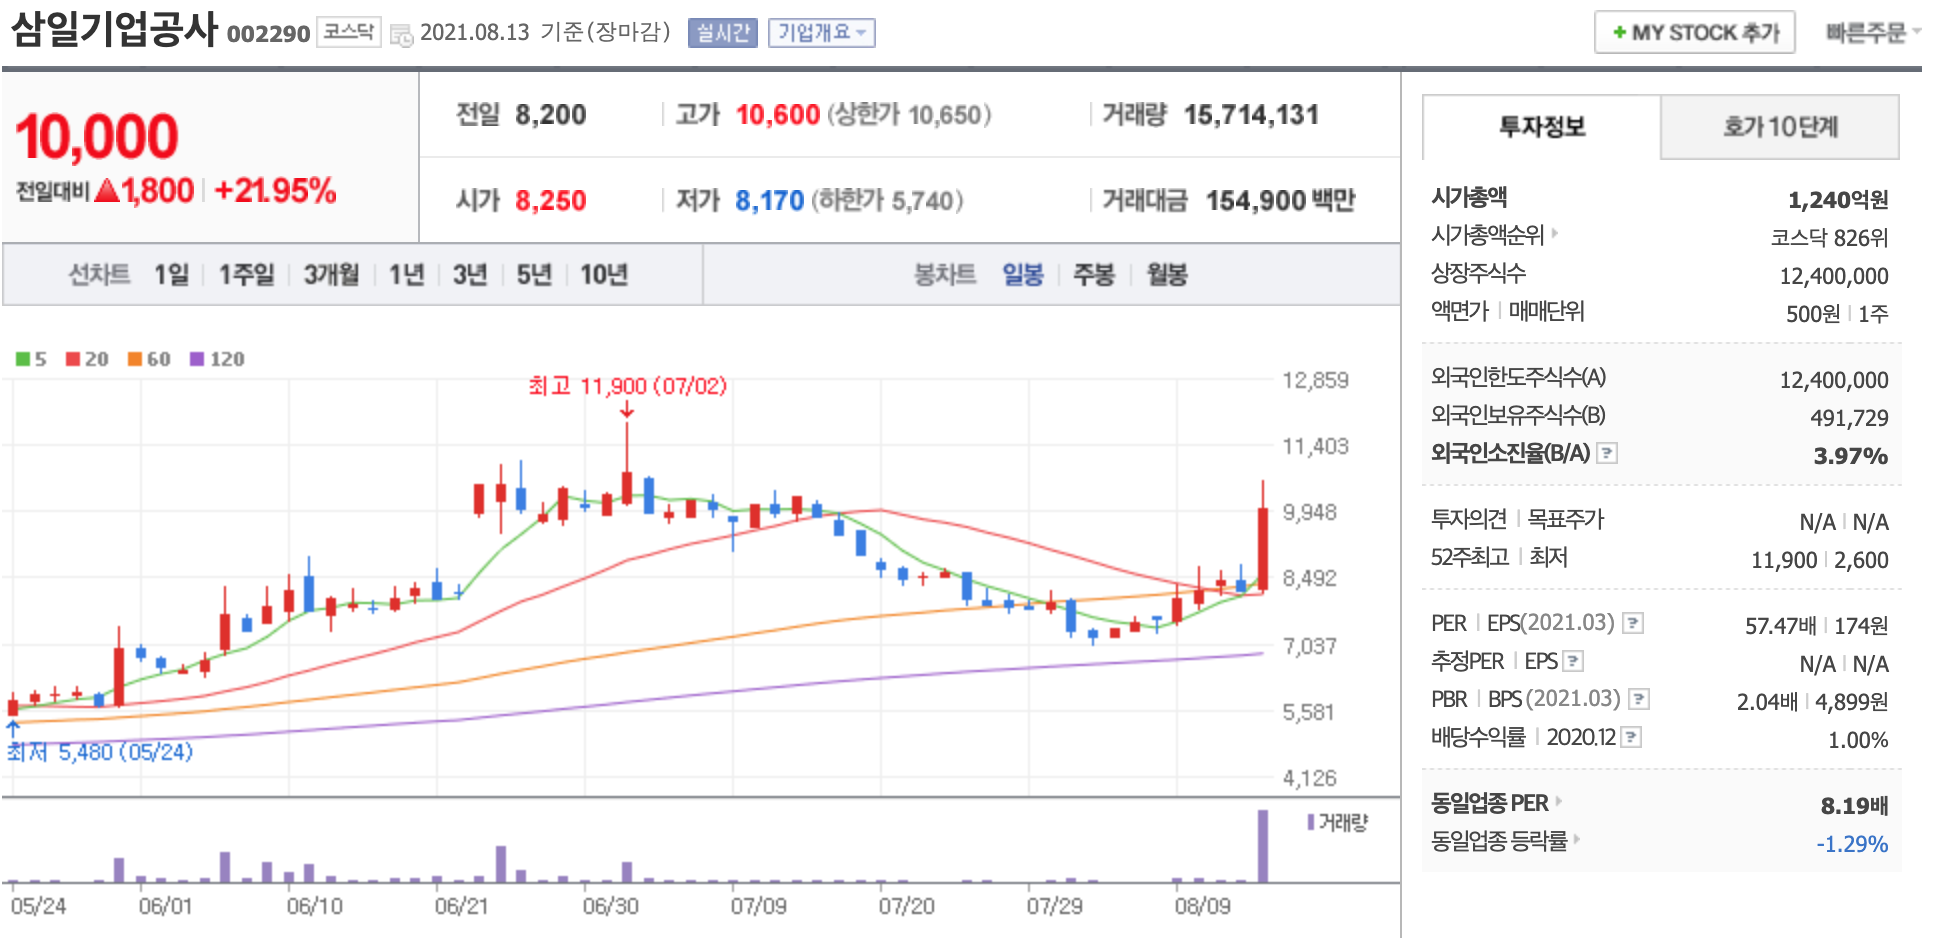Screen dimensions: 1938x938
Task: Click the PER value 57.47배
Action: (1780, 626)
